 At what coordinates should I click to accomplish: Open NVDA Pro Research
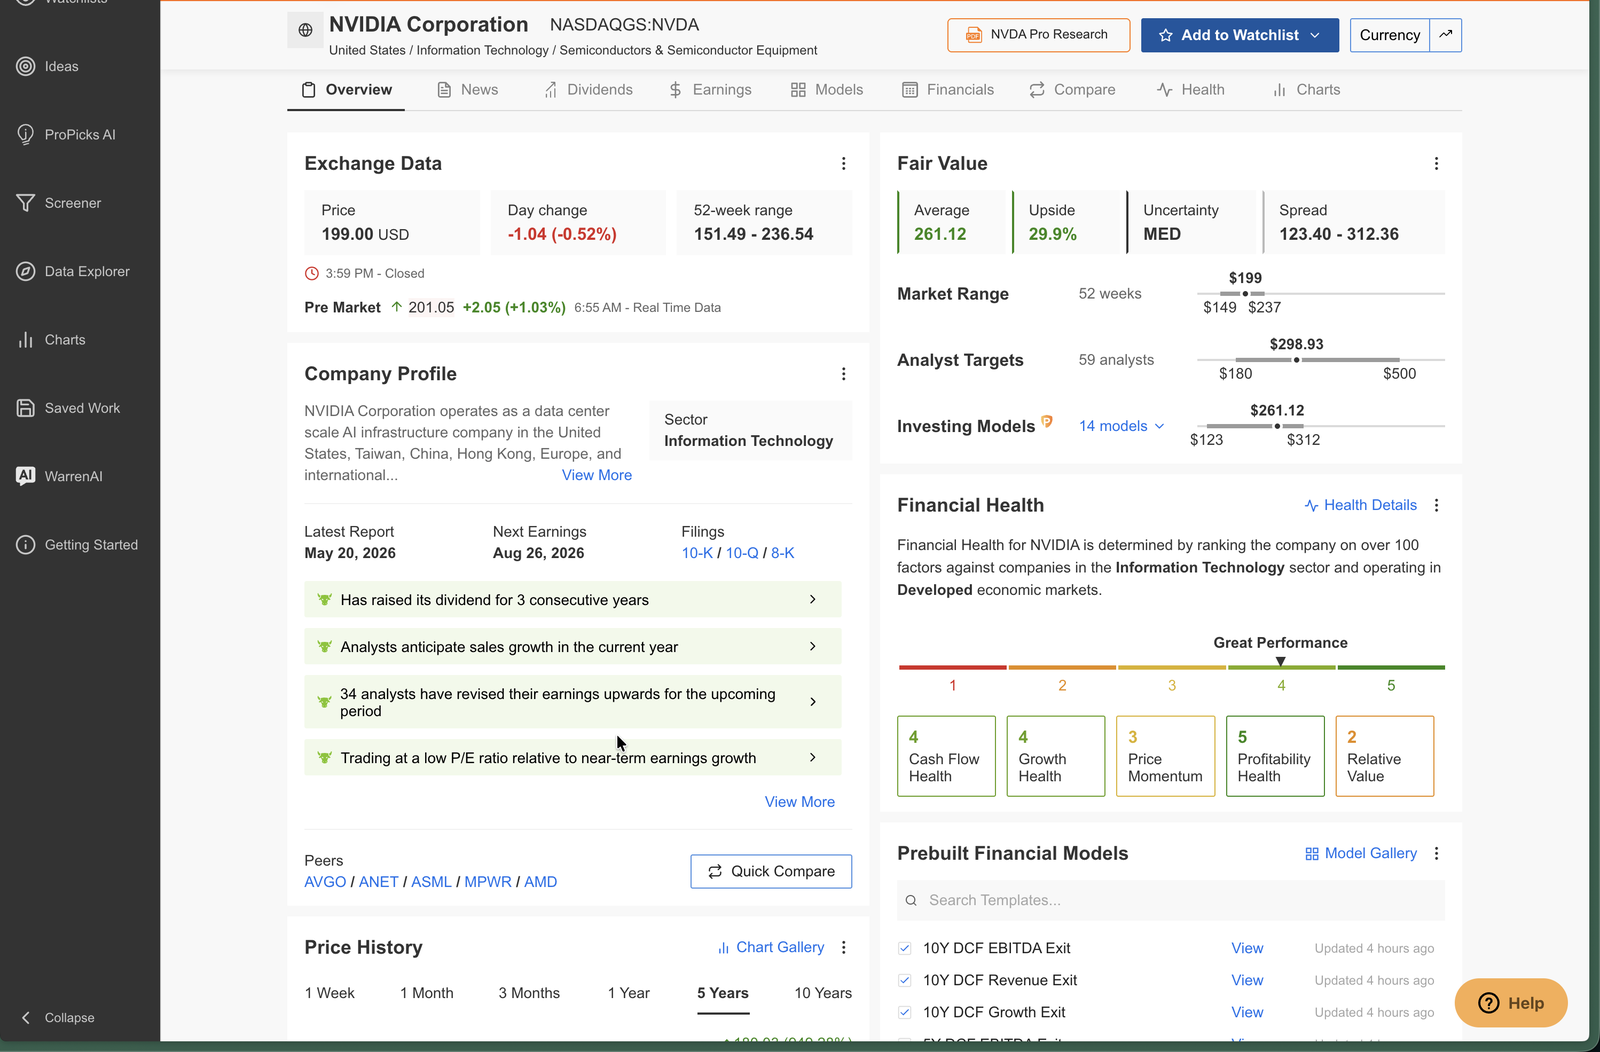pyautogui.click(x=1038, y=35)
